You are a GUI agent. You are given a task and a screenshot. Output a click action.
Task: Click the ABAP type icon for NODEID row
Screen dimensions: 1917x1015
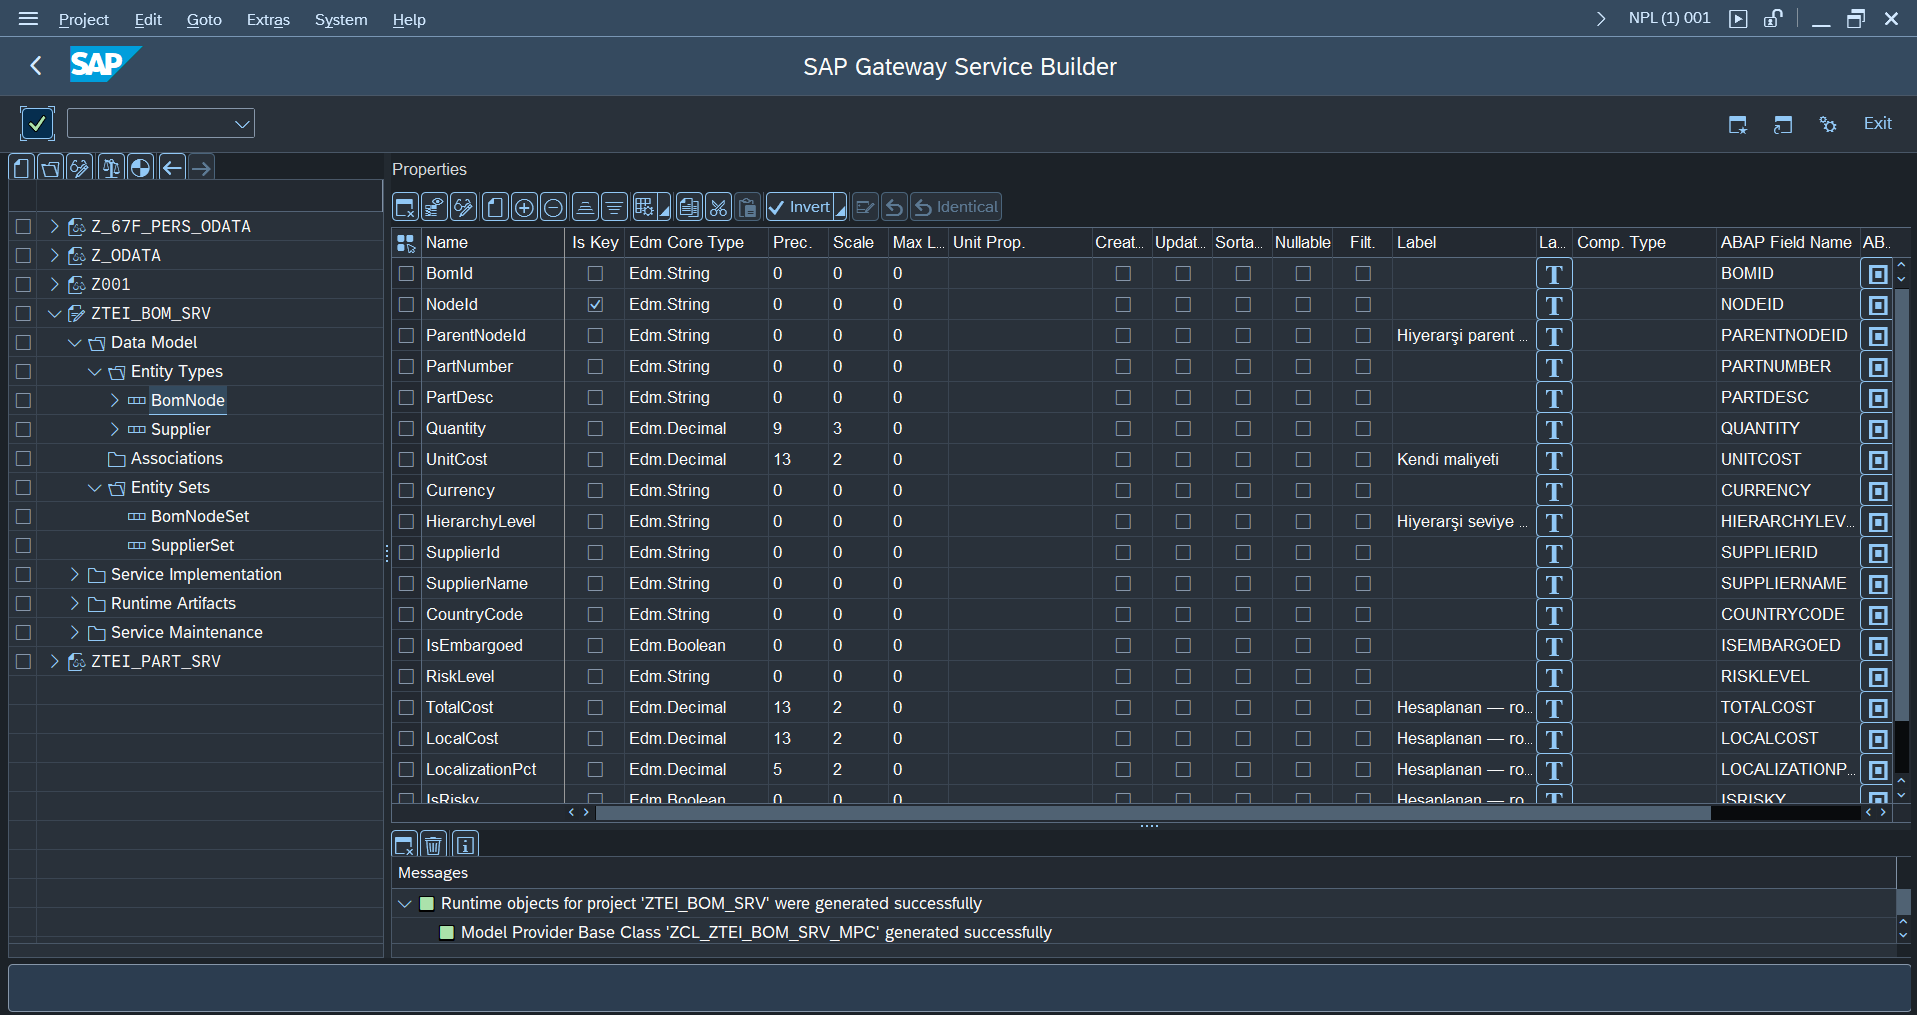[1878, 305]
